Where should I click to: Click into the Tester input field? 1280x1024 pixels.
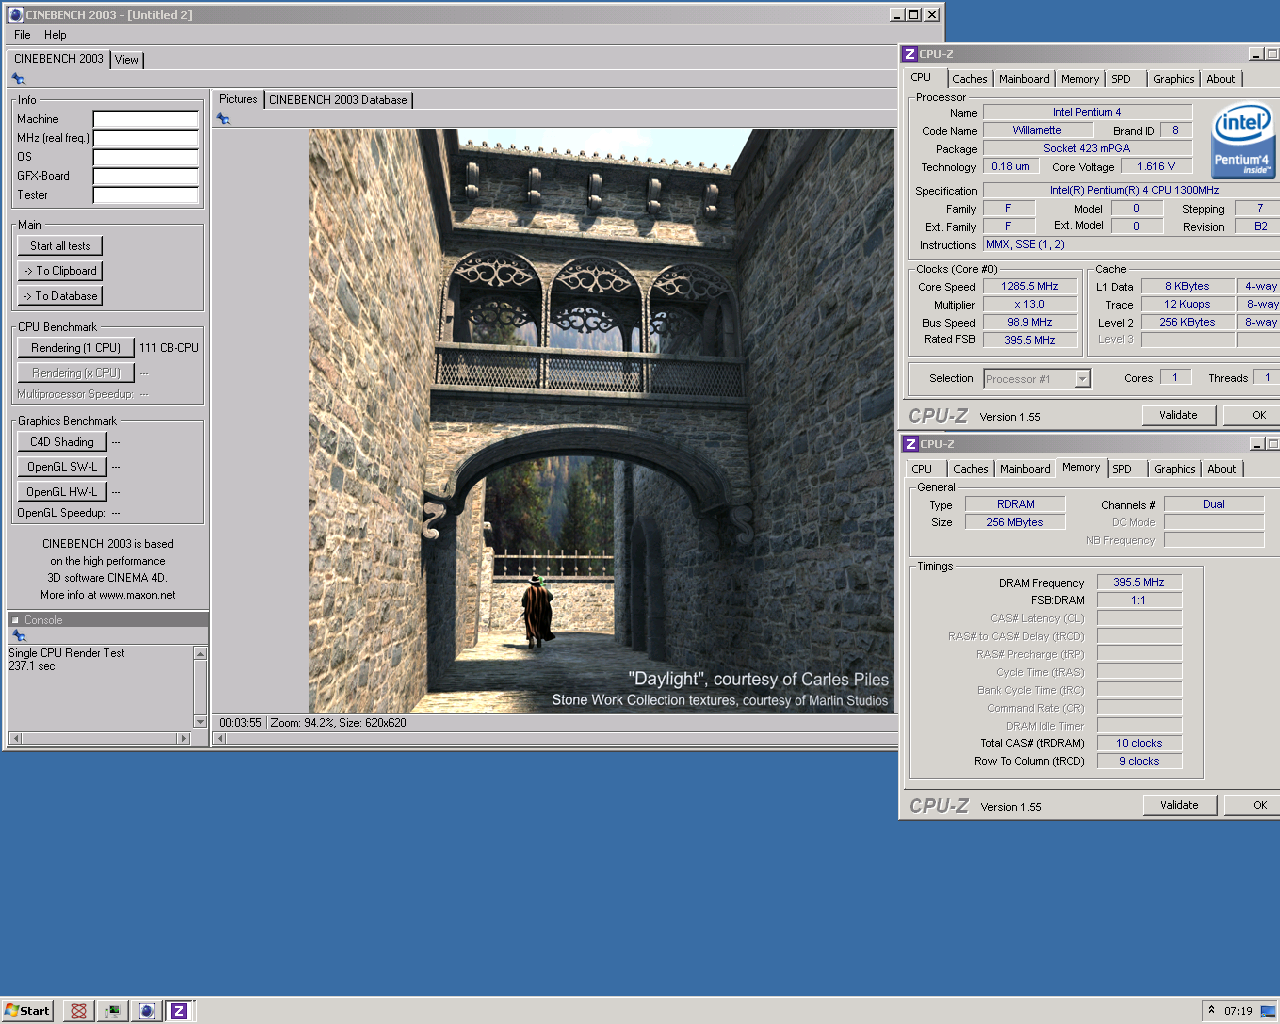146,195
